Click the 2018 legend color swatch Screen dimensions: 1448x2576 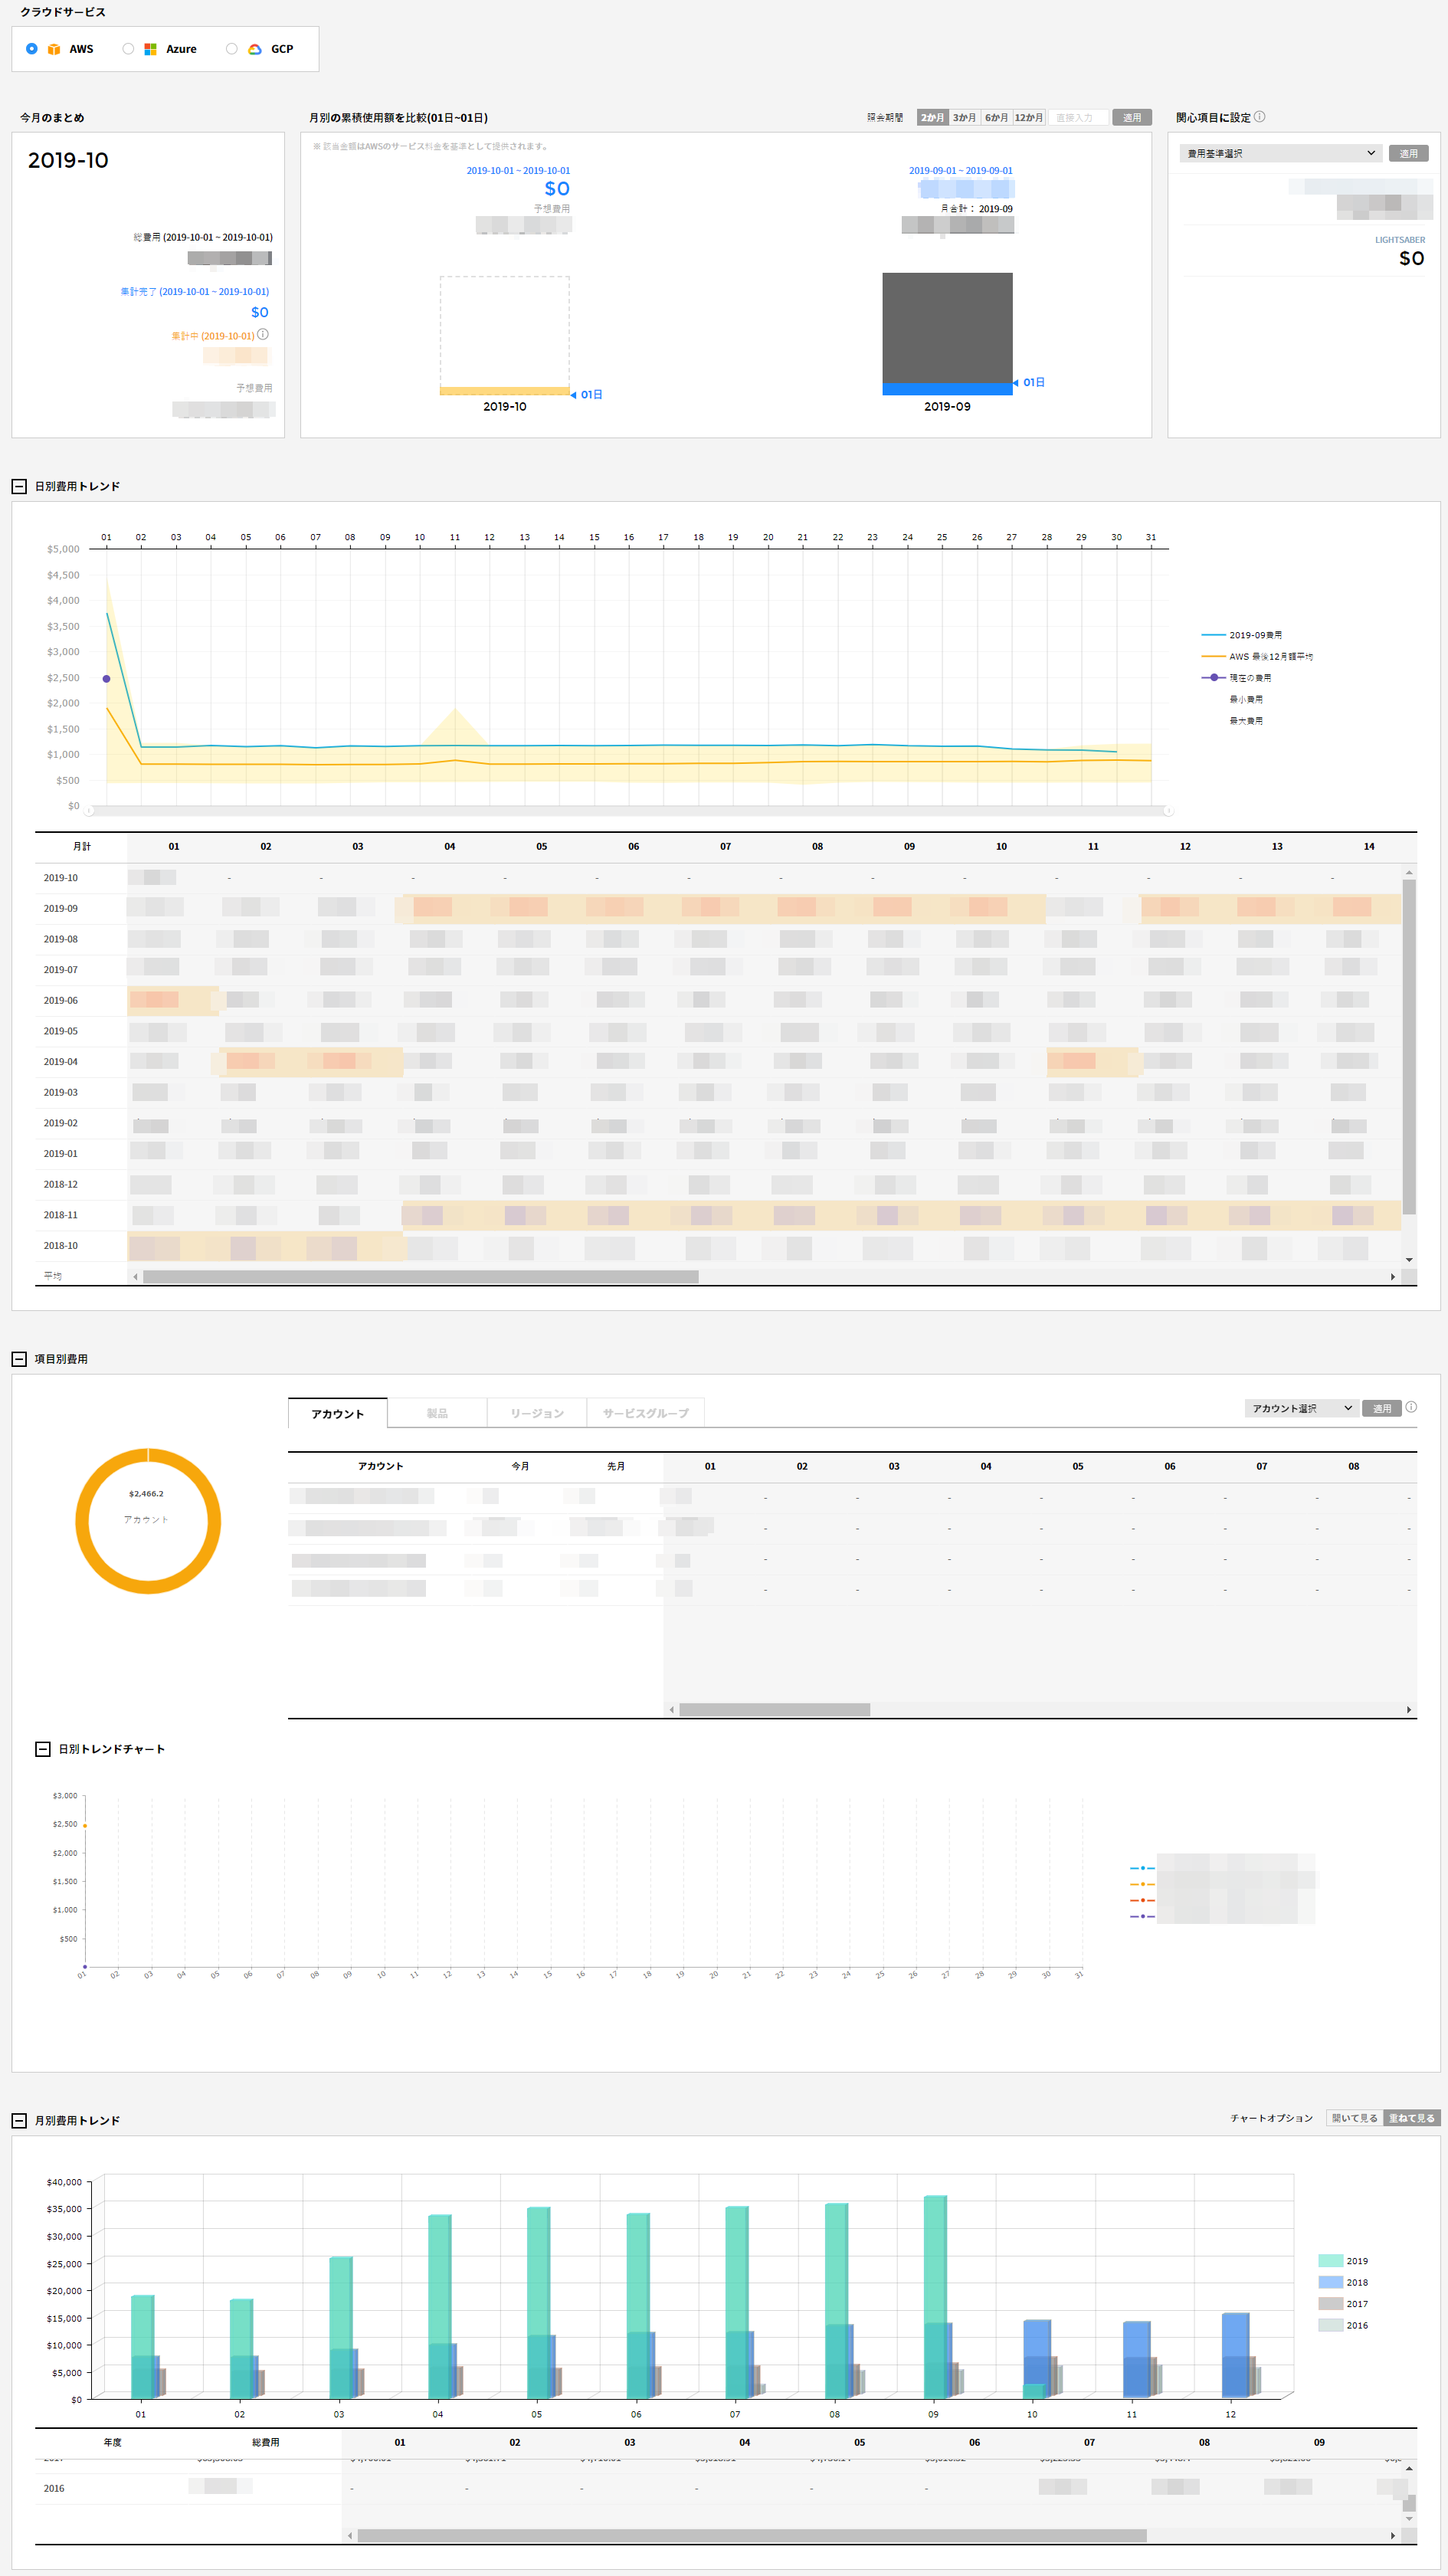point(1330,2282)
